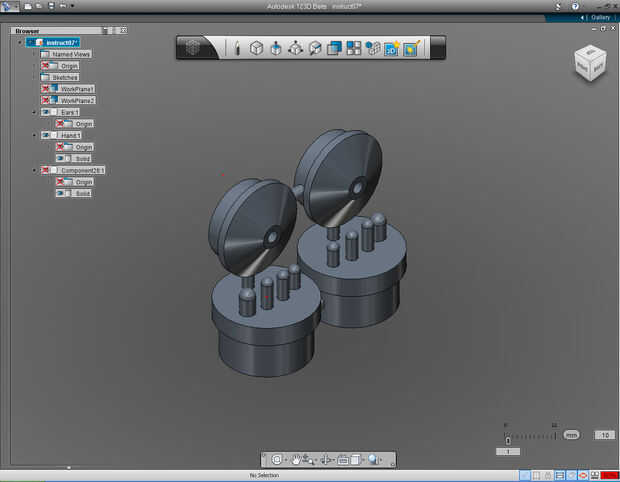The height and width of the screenshot is (482, 620).
Task: Click the ViewCube in the top right
Action: pyautogui.click(x=588, y=62)
